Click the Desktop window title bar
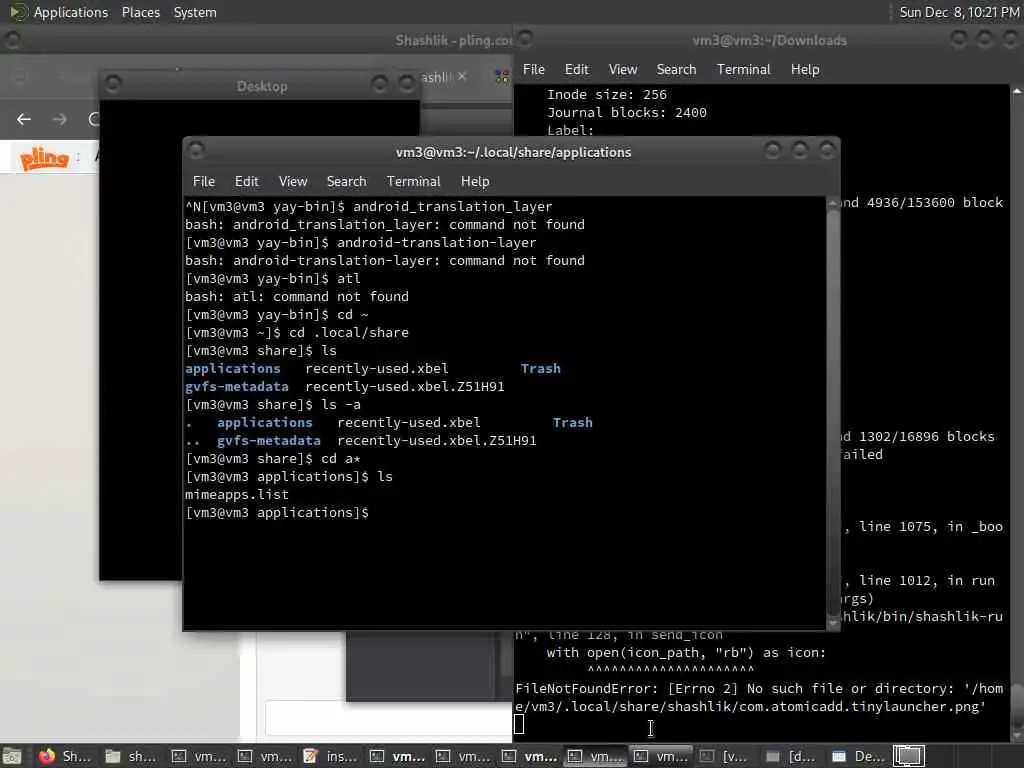 261,86
